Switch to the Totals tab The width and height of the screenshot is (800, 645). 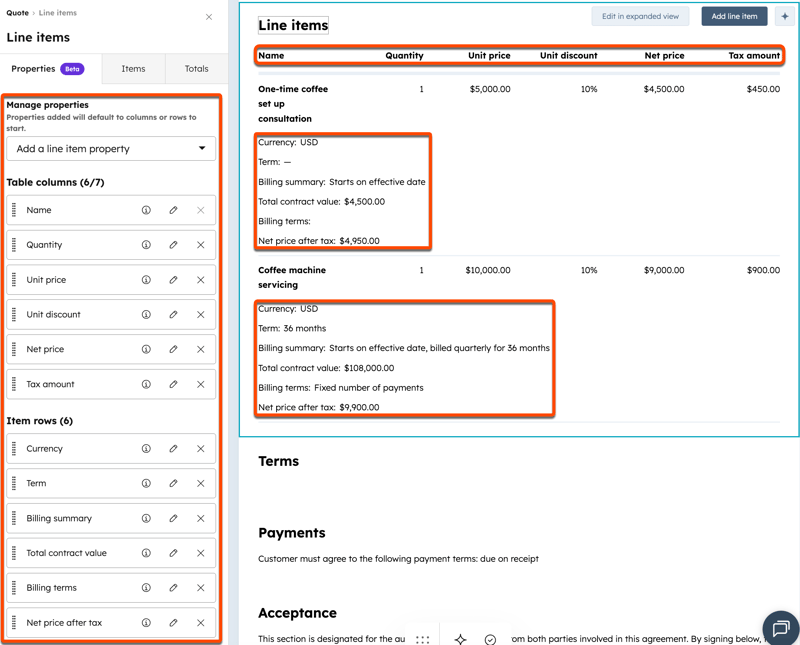tap(196, 69)
